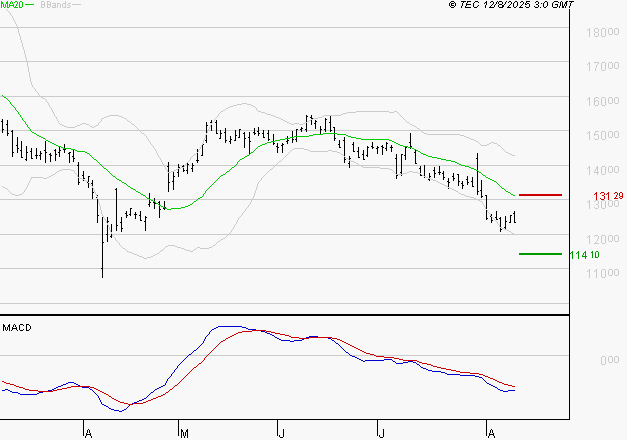Select the last A month marker
Viewport: 627px width, 440px height.
[488, 433]
